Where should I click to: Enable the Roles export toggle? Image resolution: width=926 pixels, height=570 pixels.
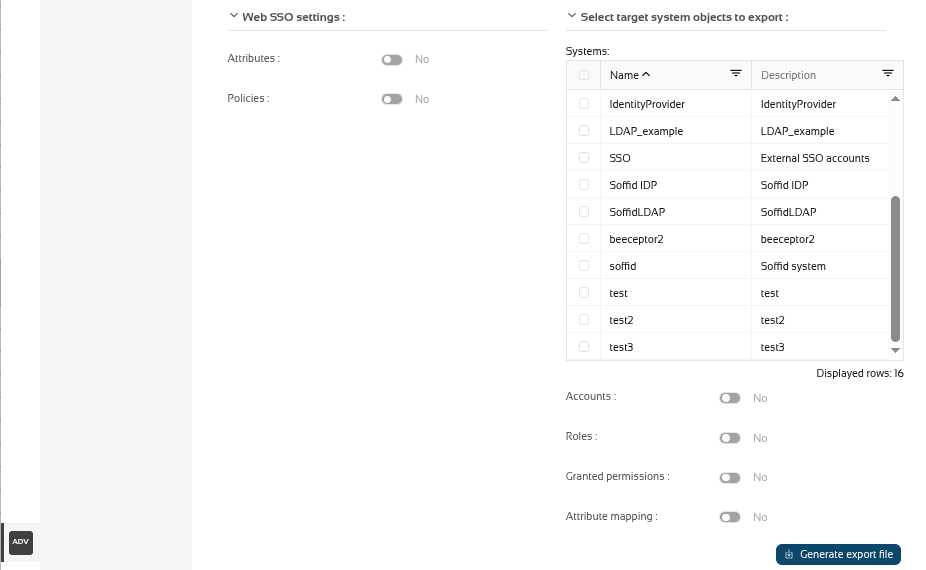730,438
